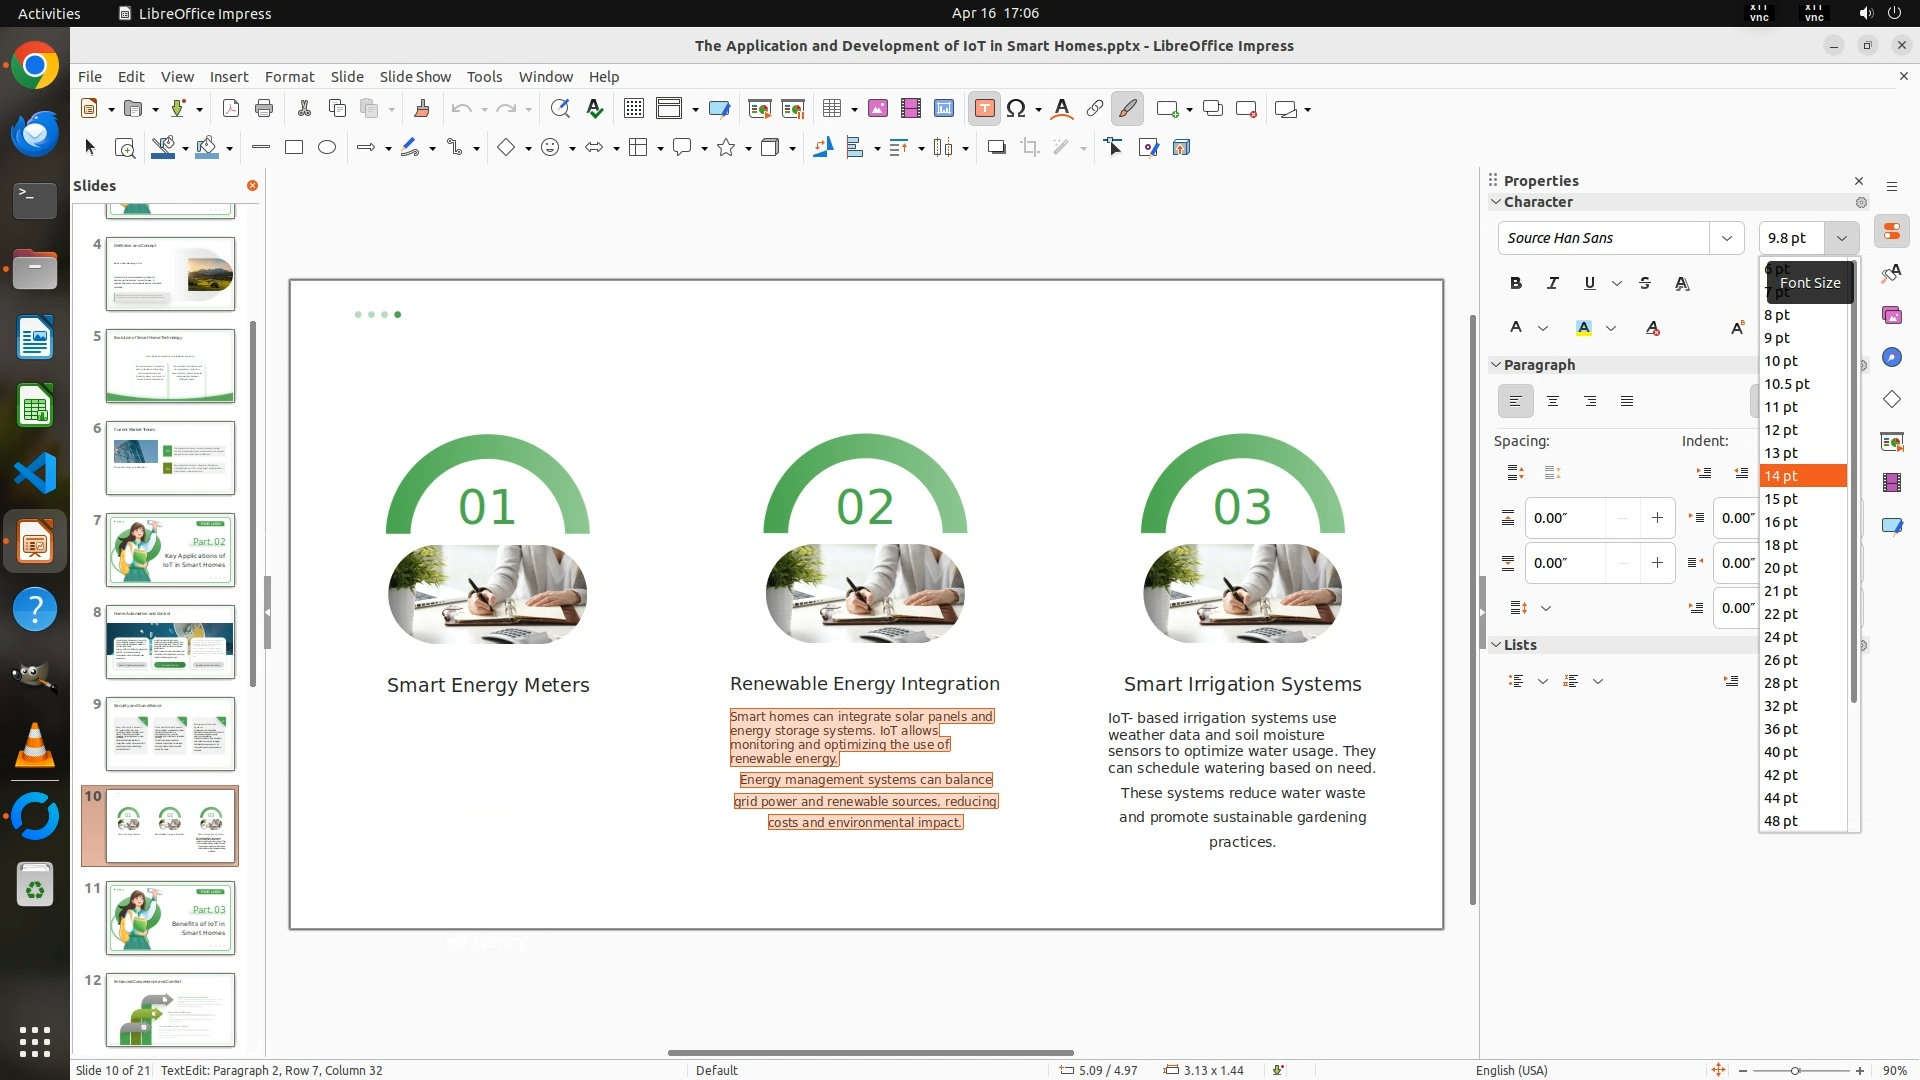Screen dimensions: 1920x1080
Task: Click the Insert Text Box toolbar icon
Action: tap(984, 109)
